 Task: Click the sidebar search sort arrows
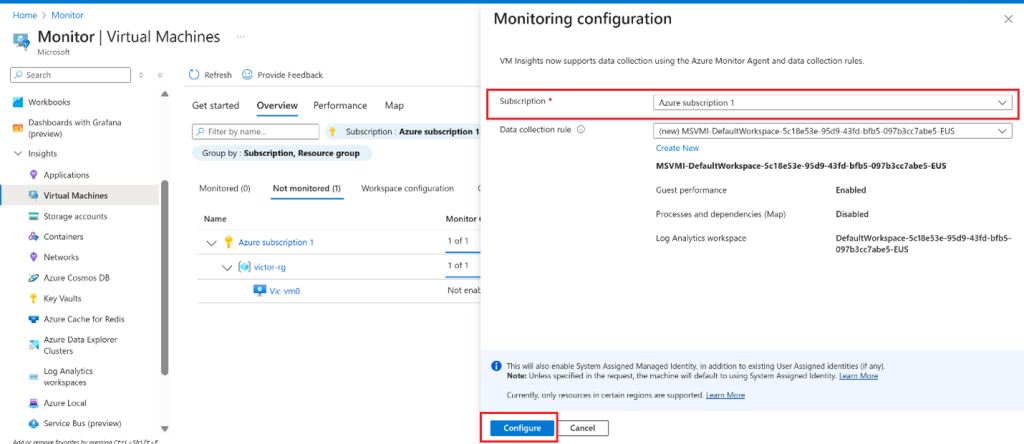pos(141,75)
